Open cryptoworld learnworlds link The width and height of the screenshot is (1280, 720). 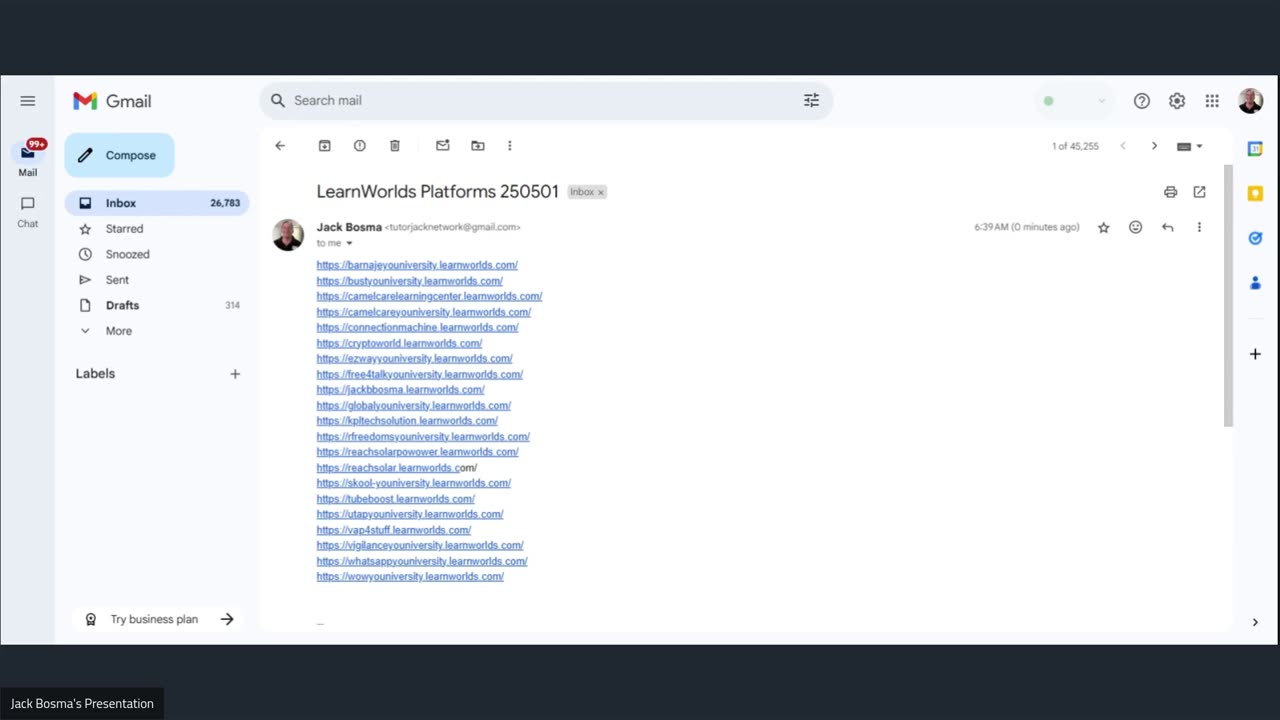(399, 343)
